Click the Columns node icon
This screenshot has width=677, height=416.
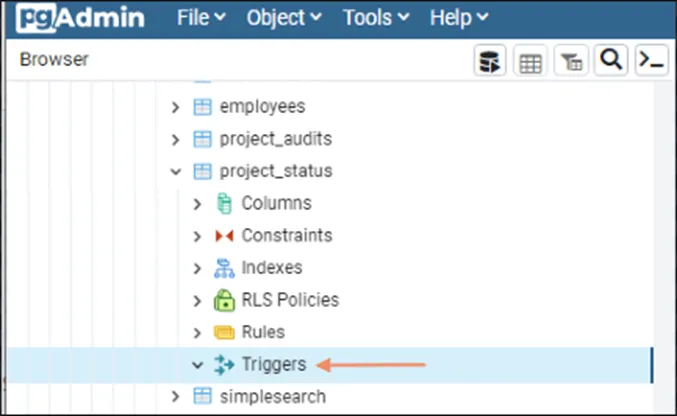click(x=225, y=204)
